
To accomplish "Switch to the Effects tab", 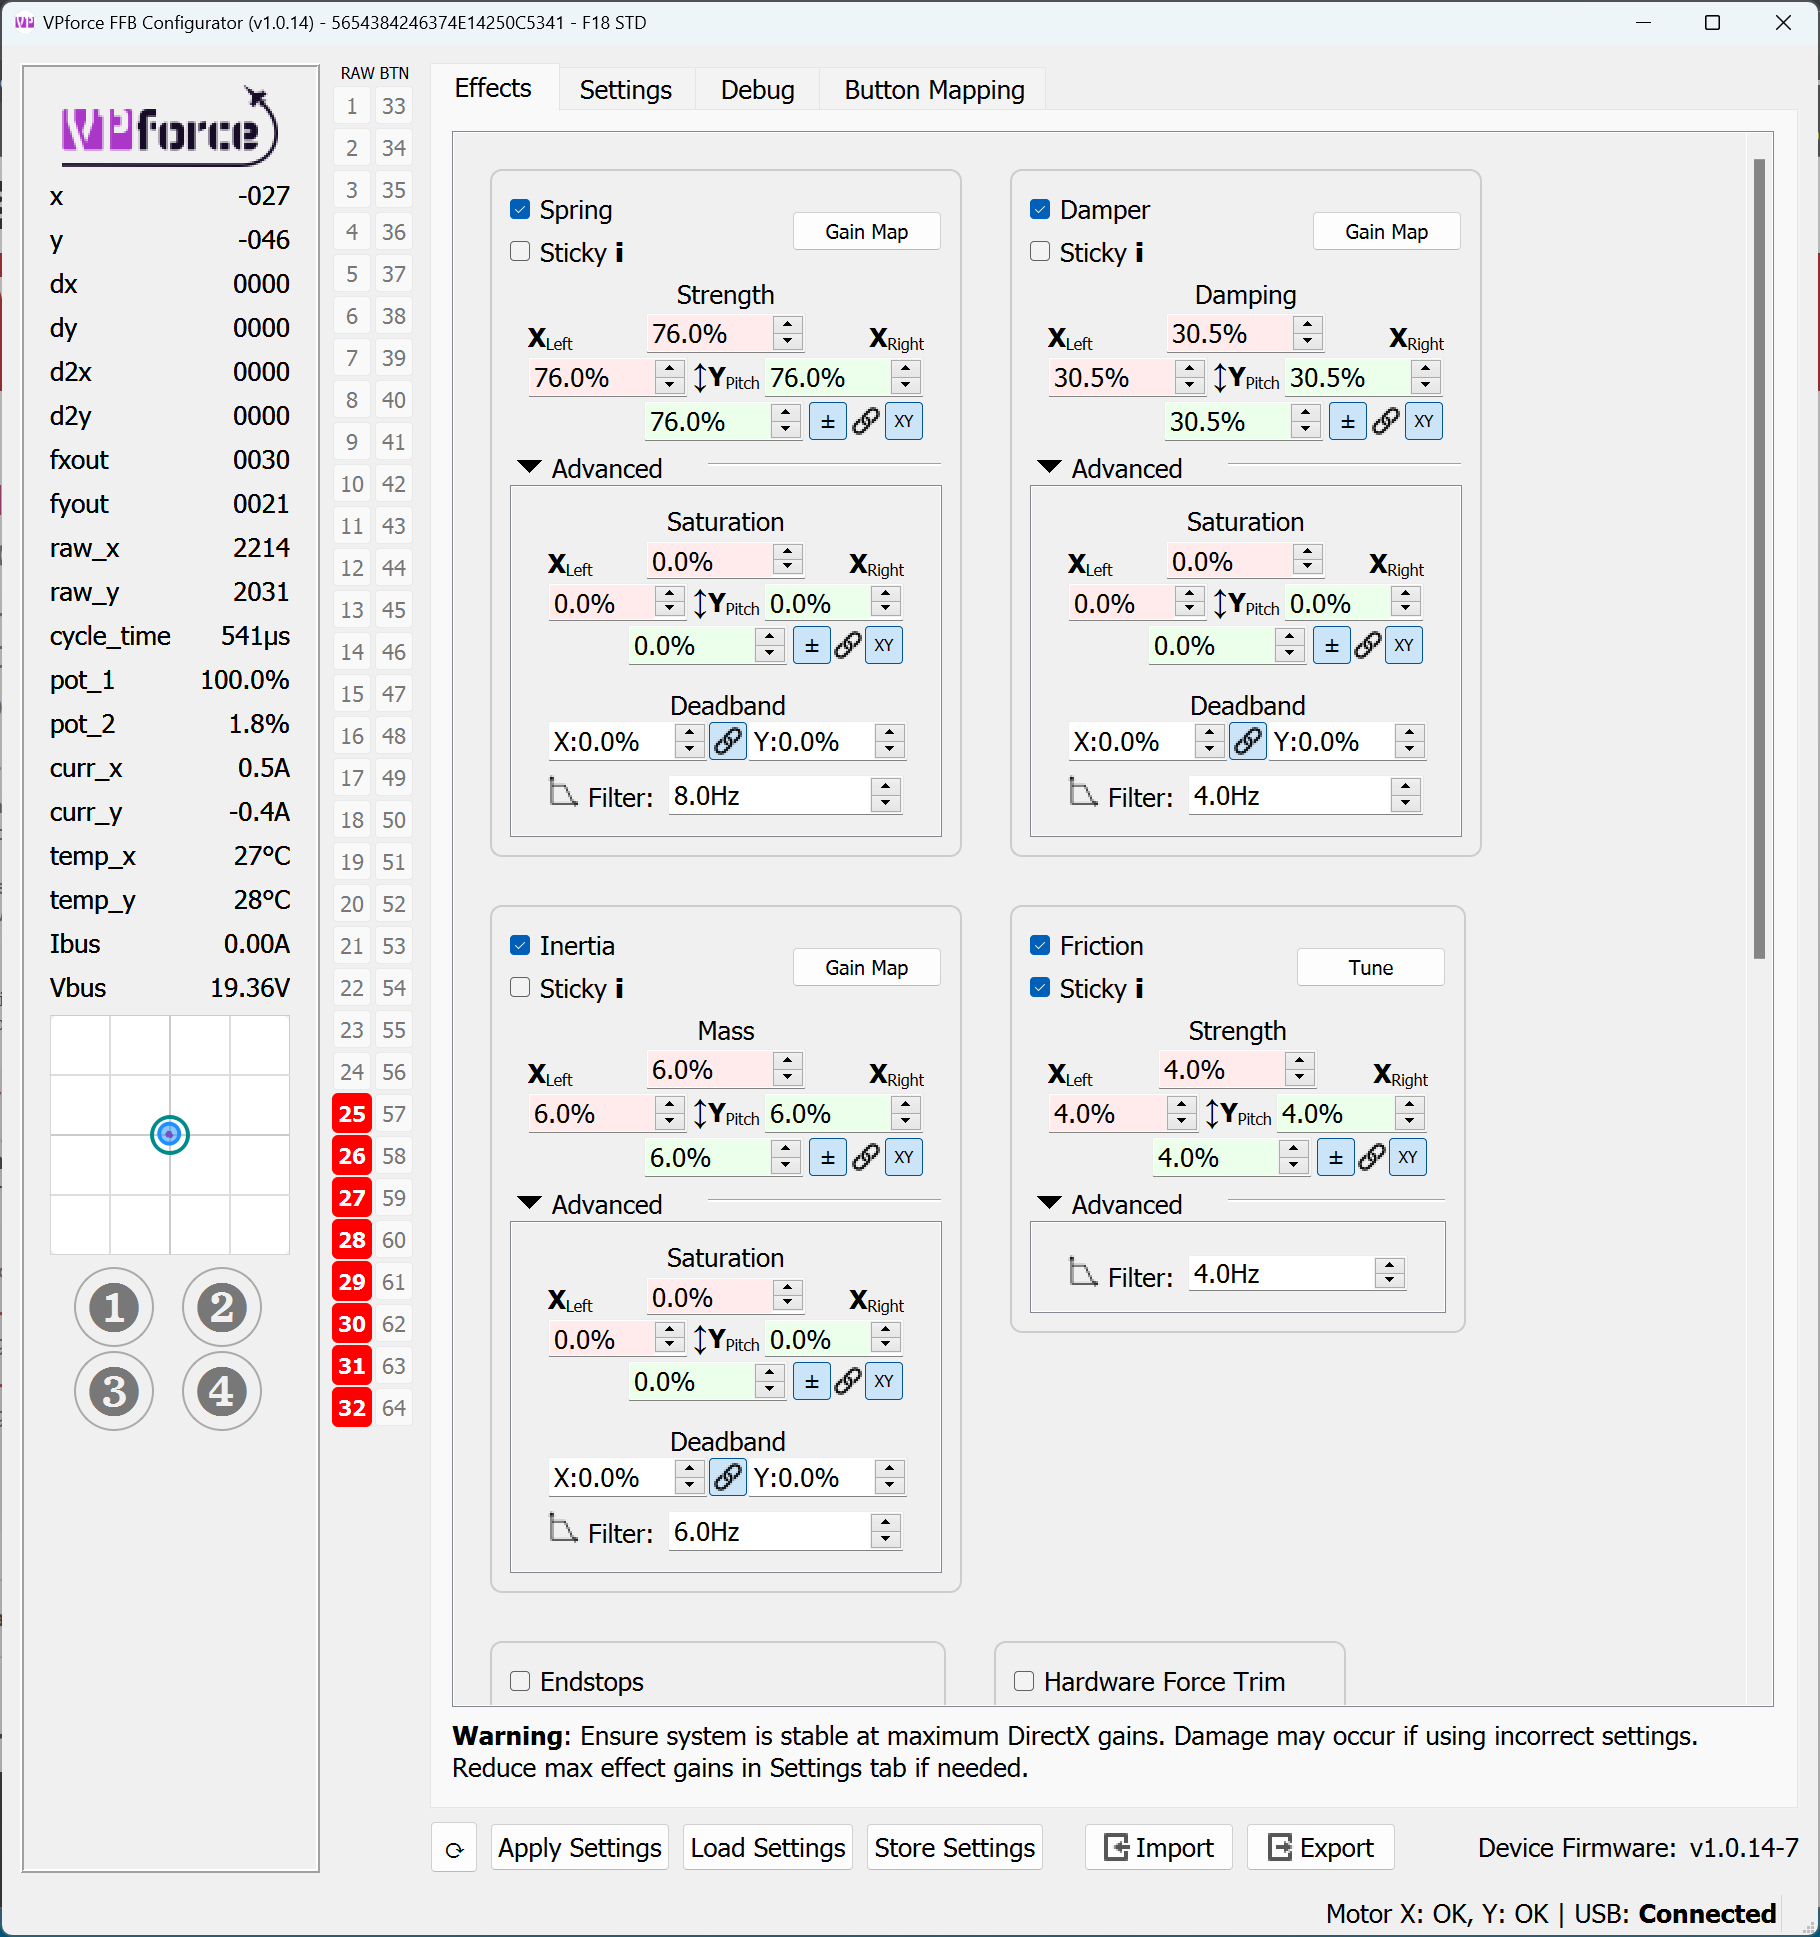I will 493,89.
